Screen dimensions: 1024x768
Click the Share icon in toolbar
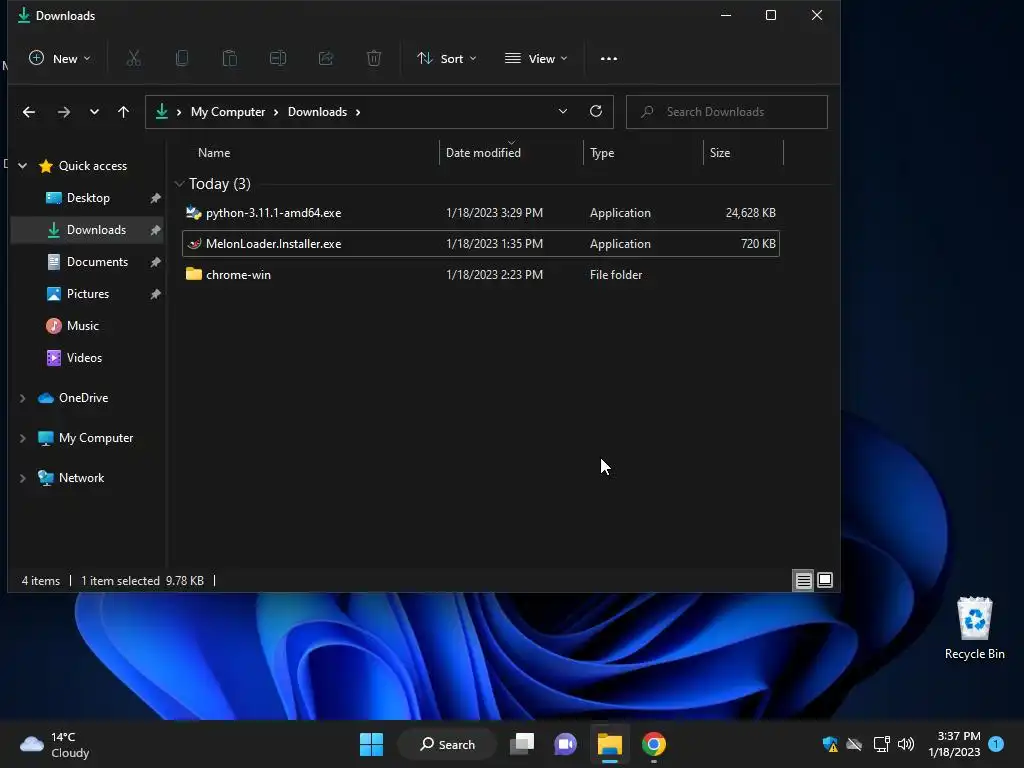coord(326,59)
